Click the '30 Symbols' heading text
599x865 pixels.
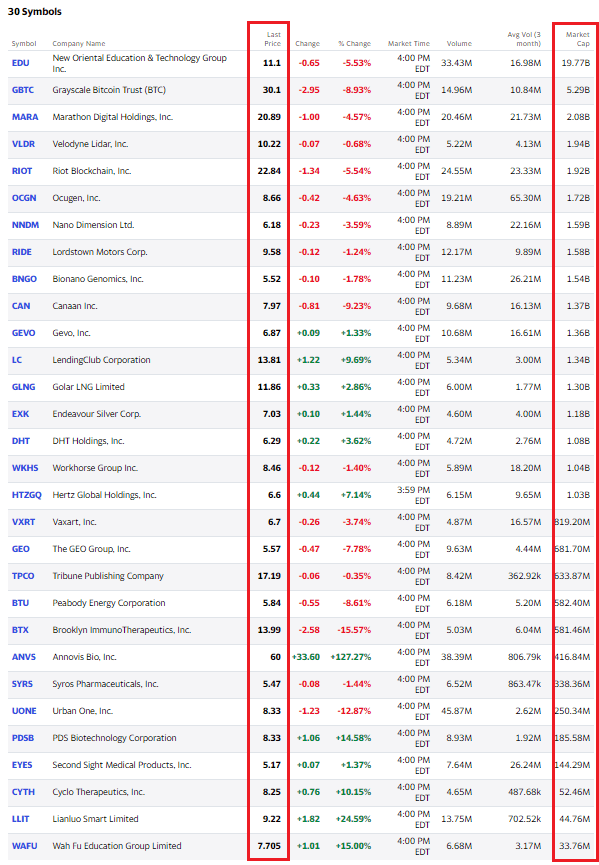[x=34, y=12]
